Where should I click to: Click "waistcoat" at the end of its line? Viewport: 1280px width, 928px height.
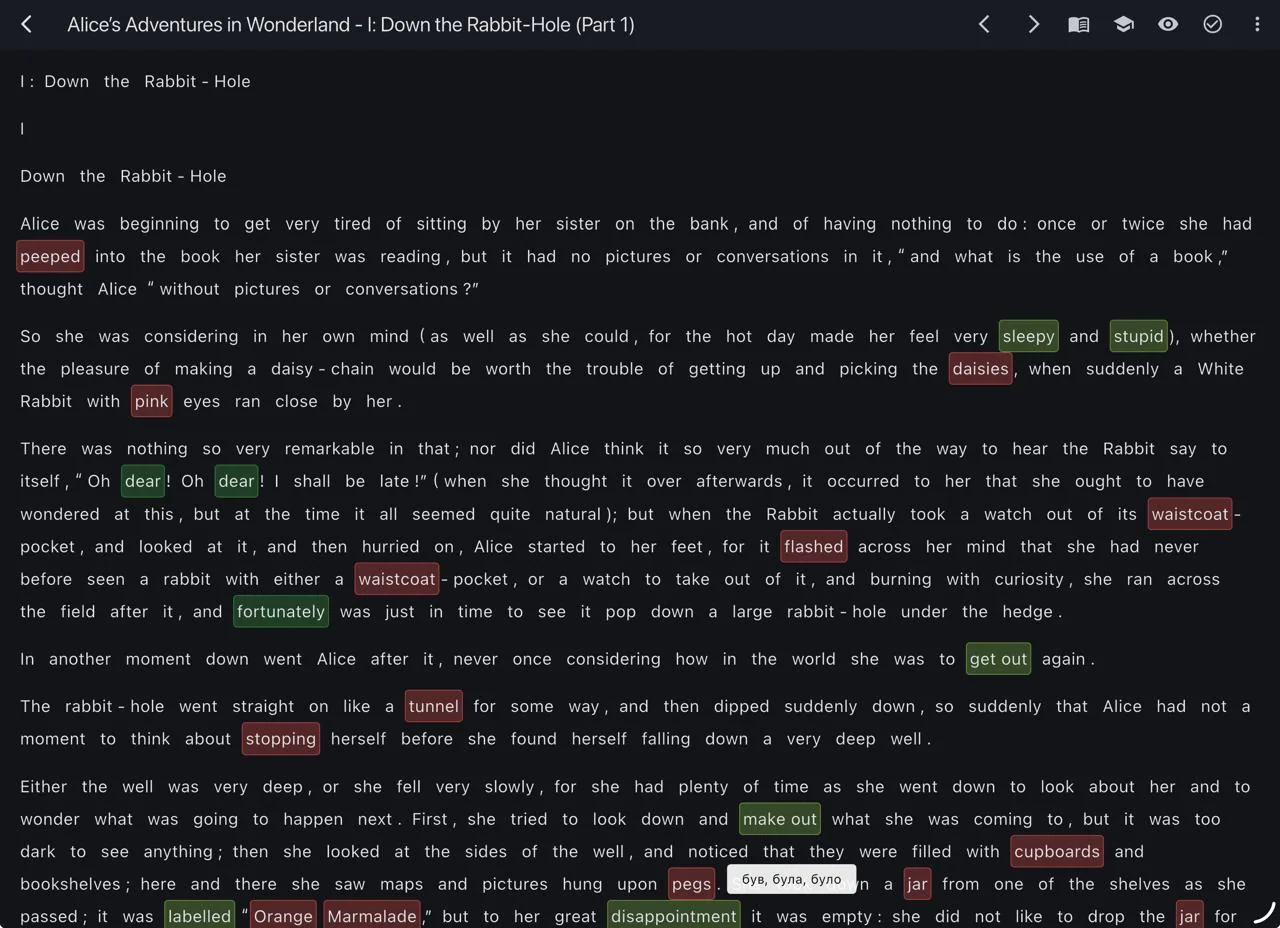(x=1190, y=514)
